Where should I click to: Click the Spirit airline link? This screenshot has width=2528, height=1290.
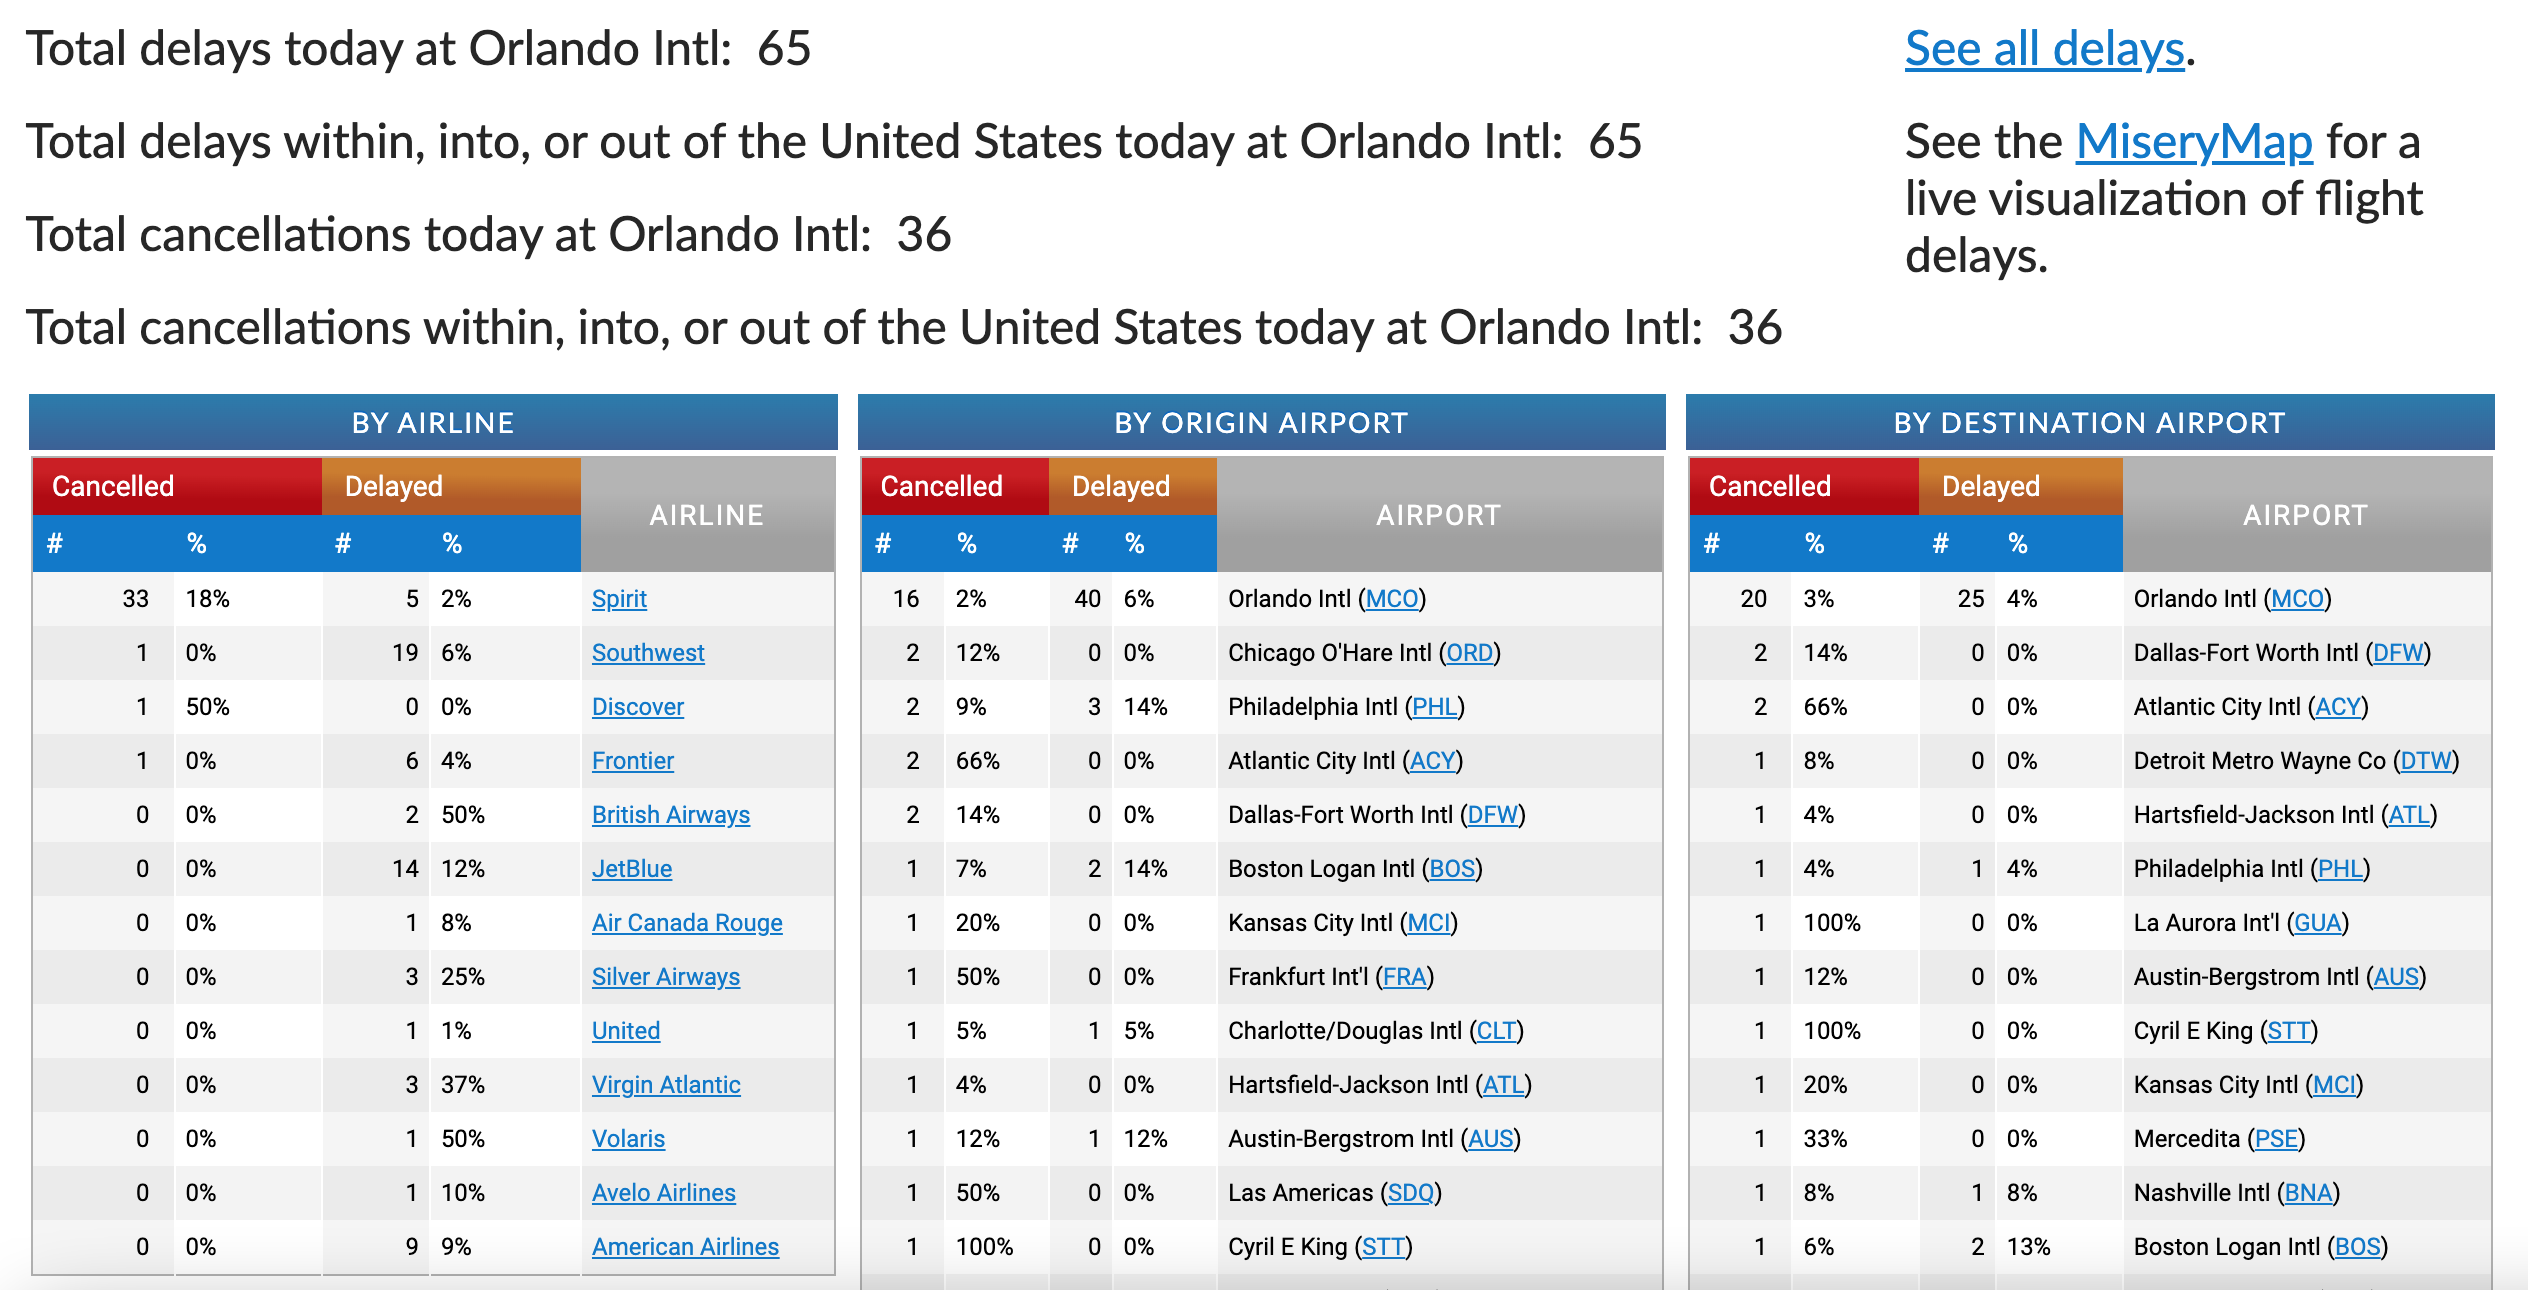click(619, 599)
